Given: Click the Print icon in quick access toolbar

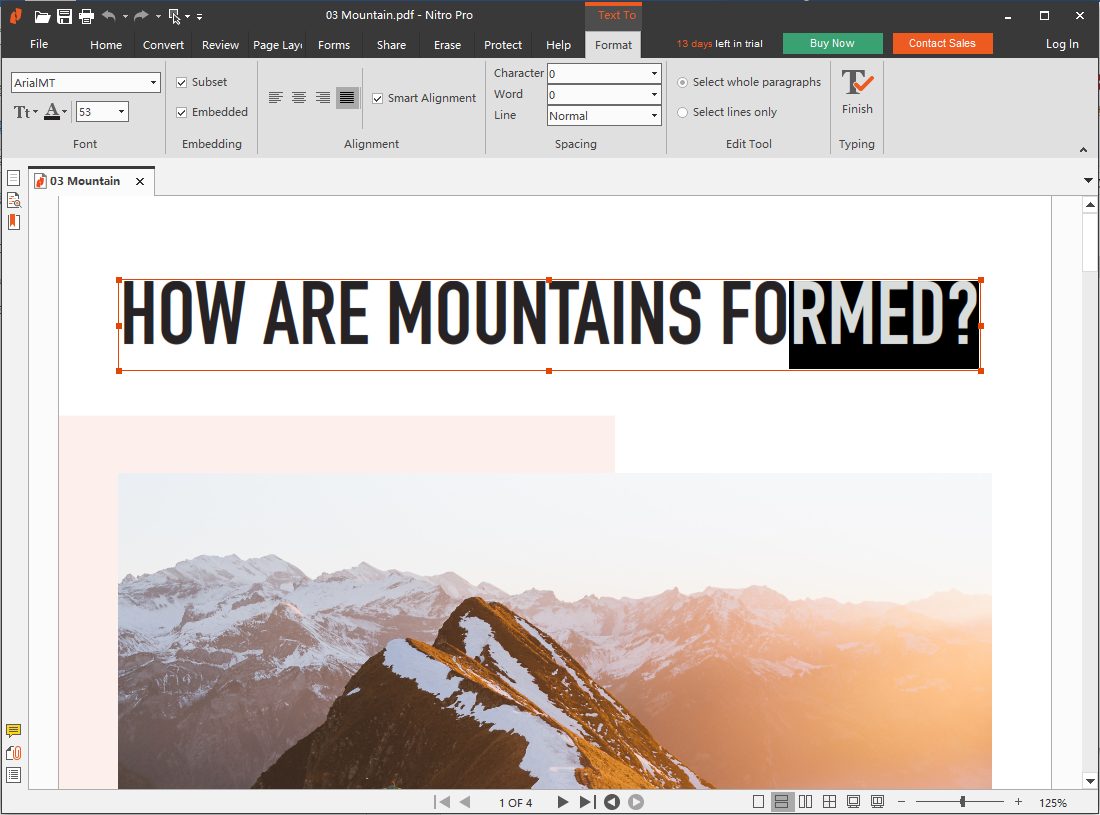Looking at the screenshot, I should click(86, 16).
